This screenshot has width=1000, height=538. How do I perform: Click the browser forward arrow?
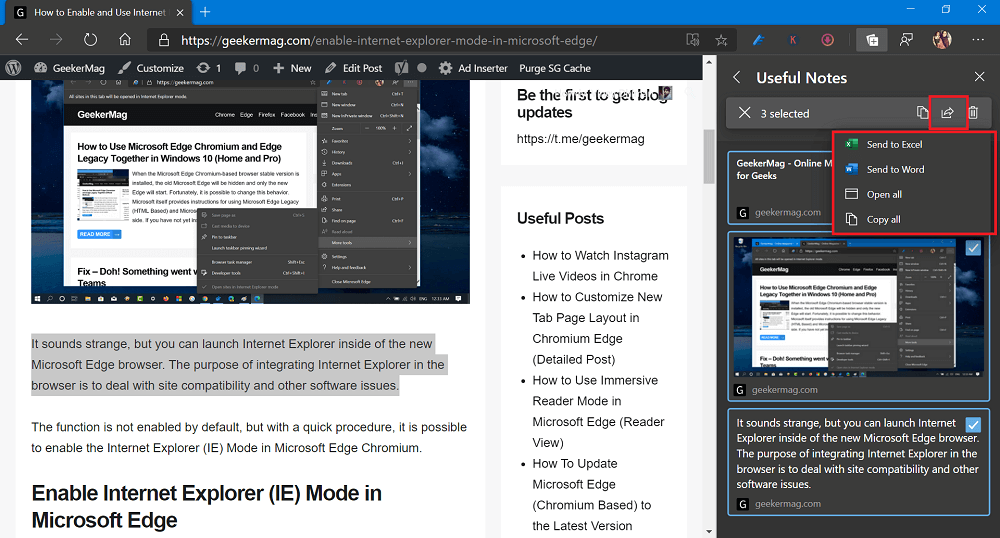tap(56, 40)
